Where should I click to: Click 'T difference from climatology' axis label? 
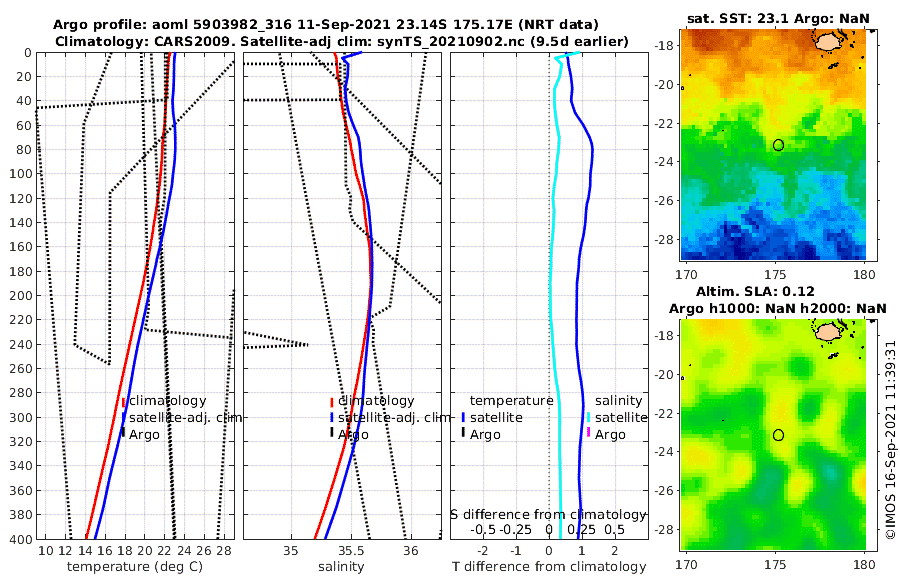click(x=549, y=567)
